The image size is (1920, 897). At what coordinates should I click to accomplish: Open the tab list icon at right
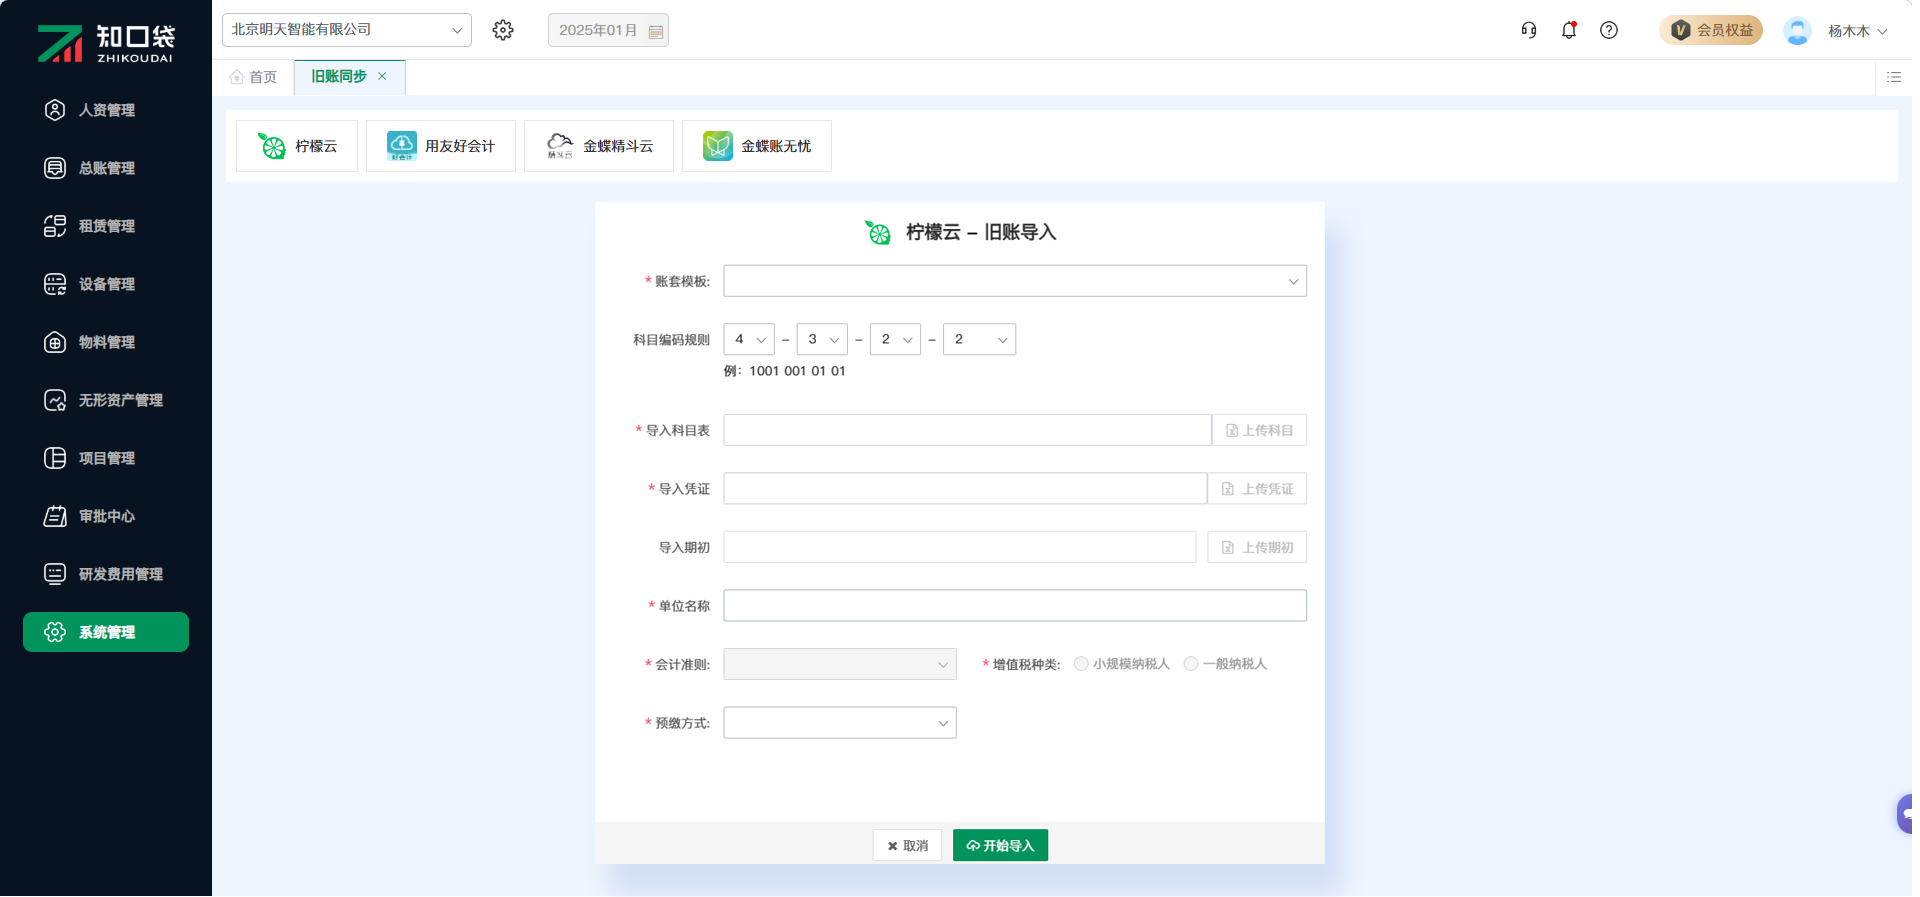1894,77
